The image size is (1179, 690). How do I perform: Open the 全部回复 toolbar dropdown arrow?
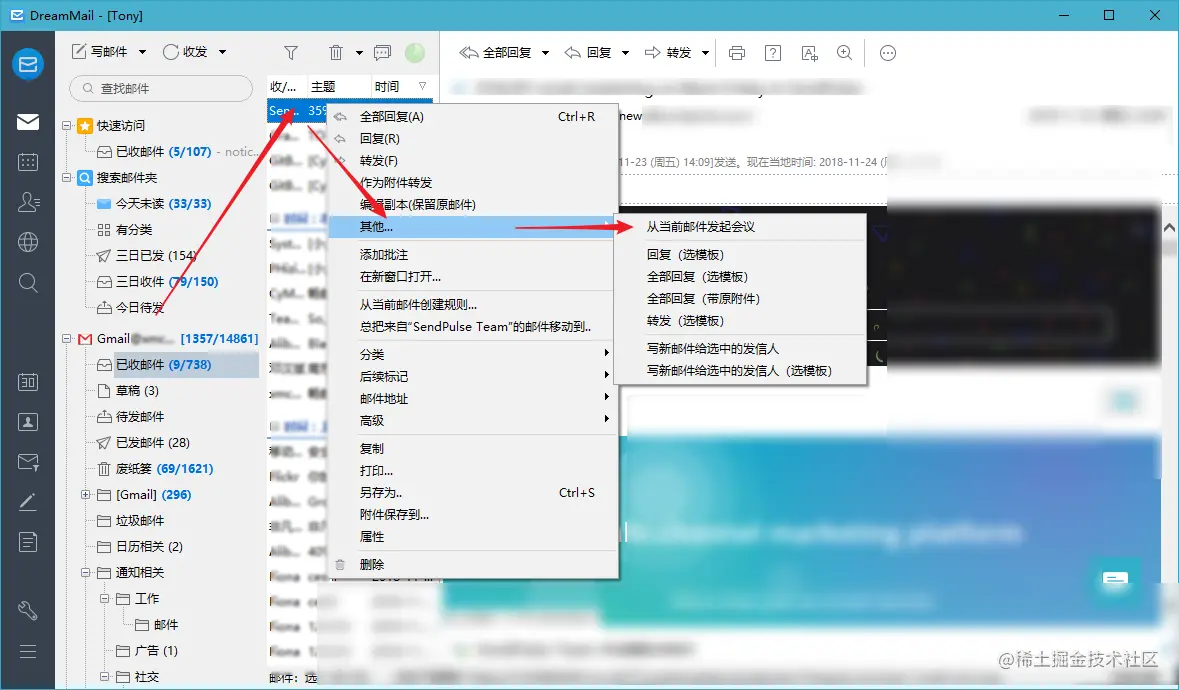(x=546, y=53)
